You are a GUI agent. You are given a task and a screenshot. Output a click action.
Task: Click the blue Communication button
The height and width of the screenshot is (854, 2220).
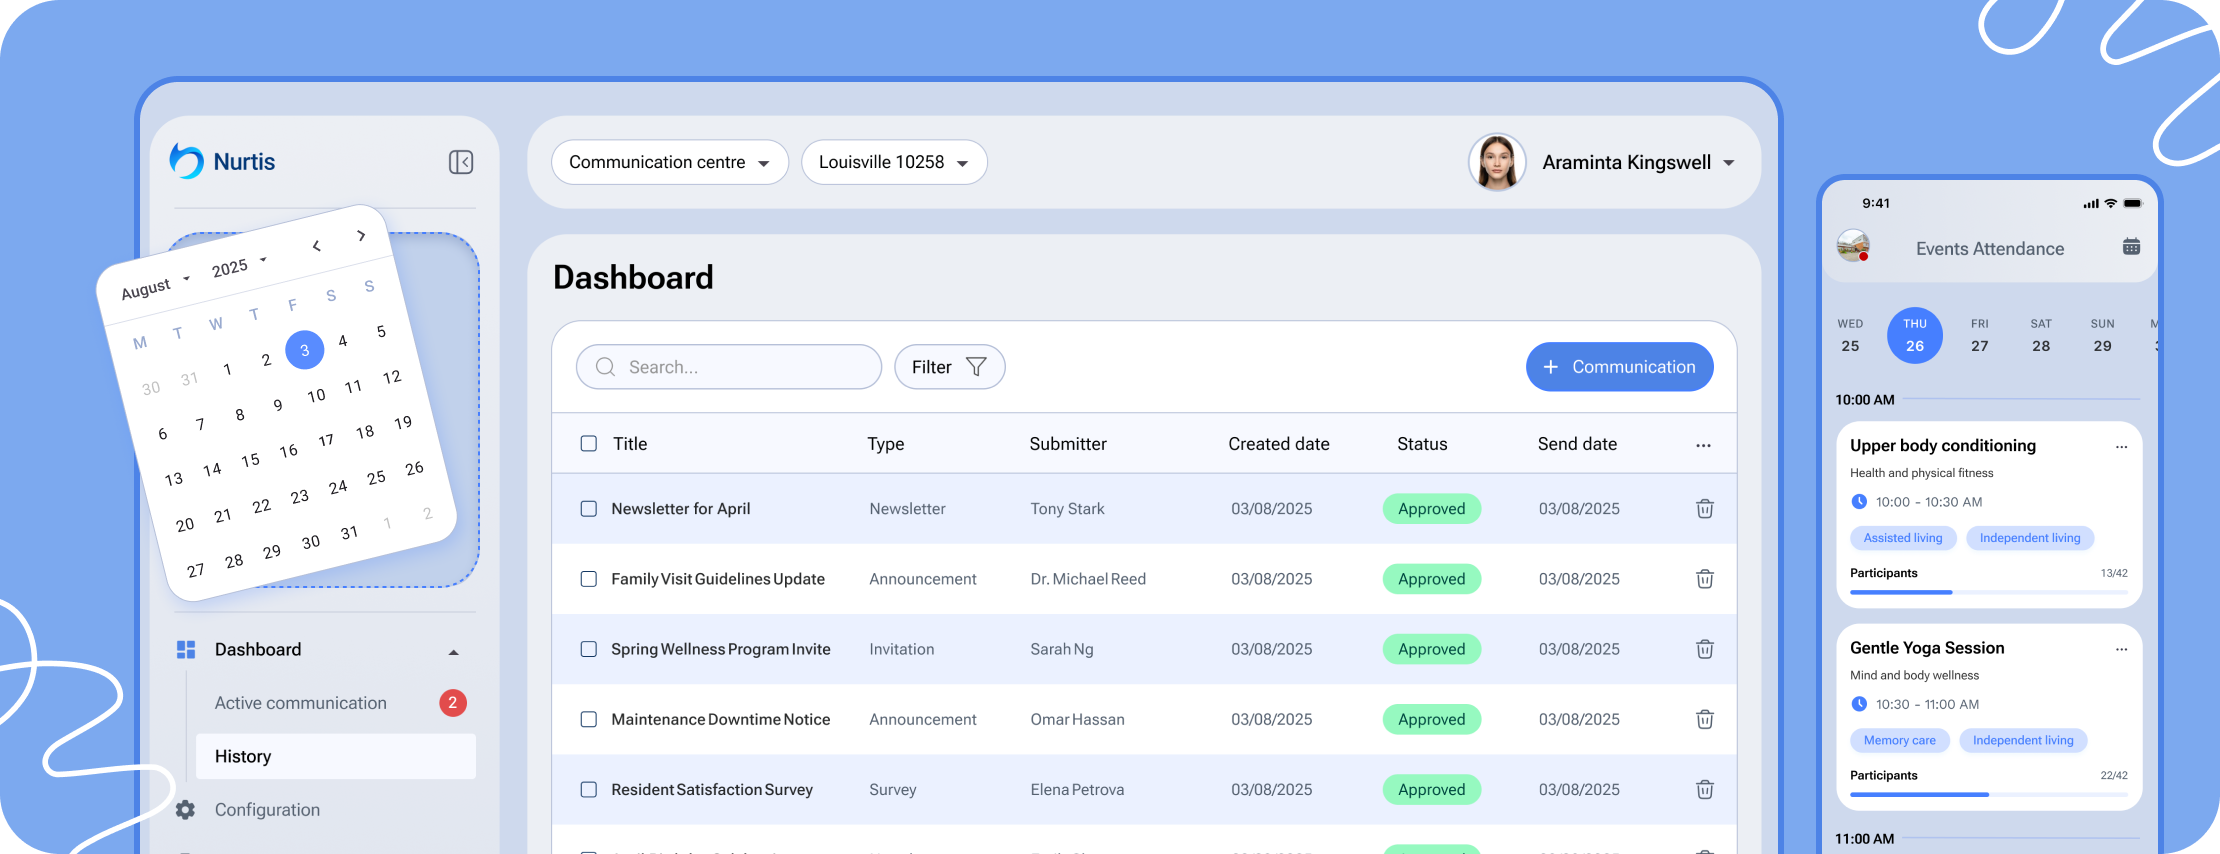tap(1618, 367)
